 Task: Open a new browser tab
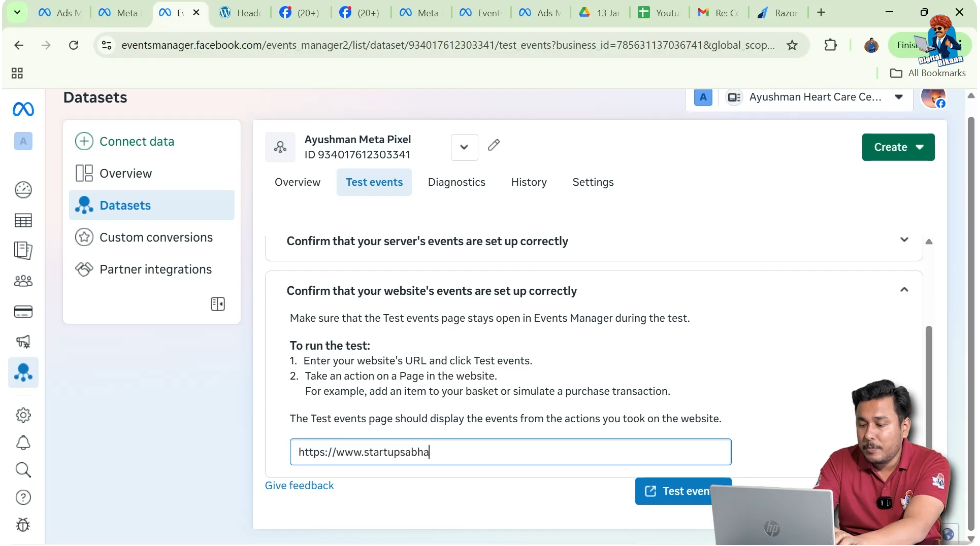click(821, 12)
